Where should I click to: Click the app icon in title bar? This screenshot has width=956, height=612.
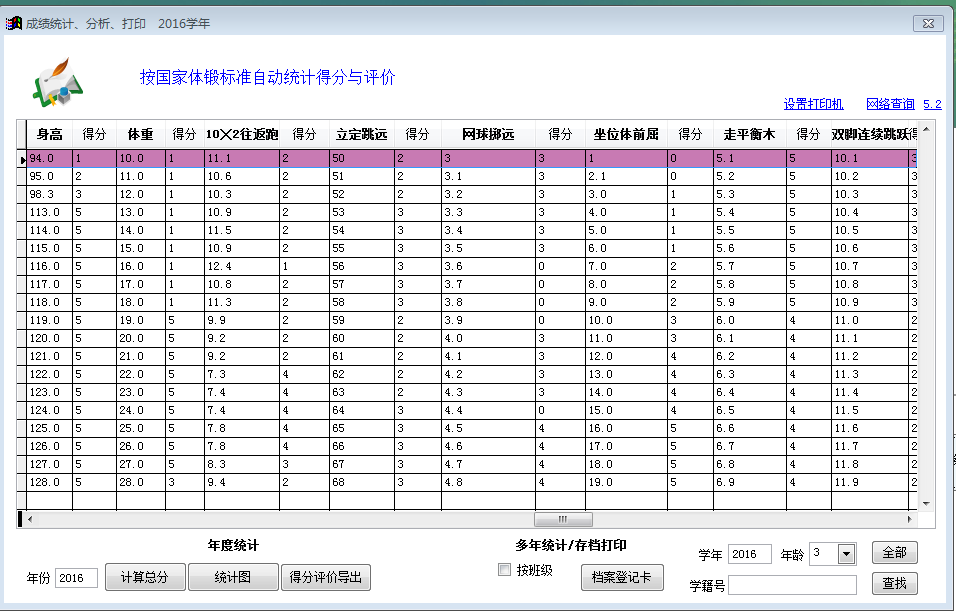13,24
